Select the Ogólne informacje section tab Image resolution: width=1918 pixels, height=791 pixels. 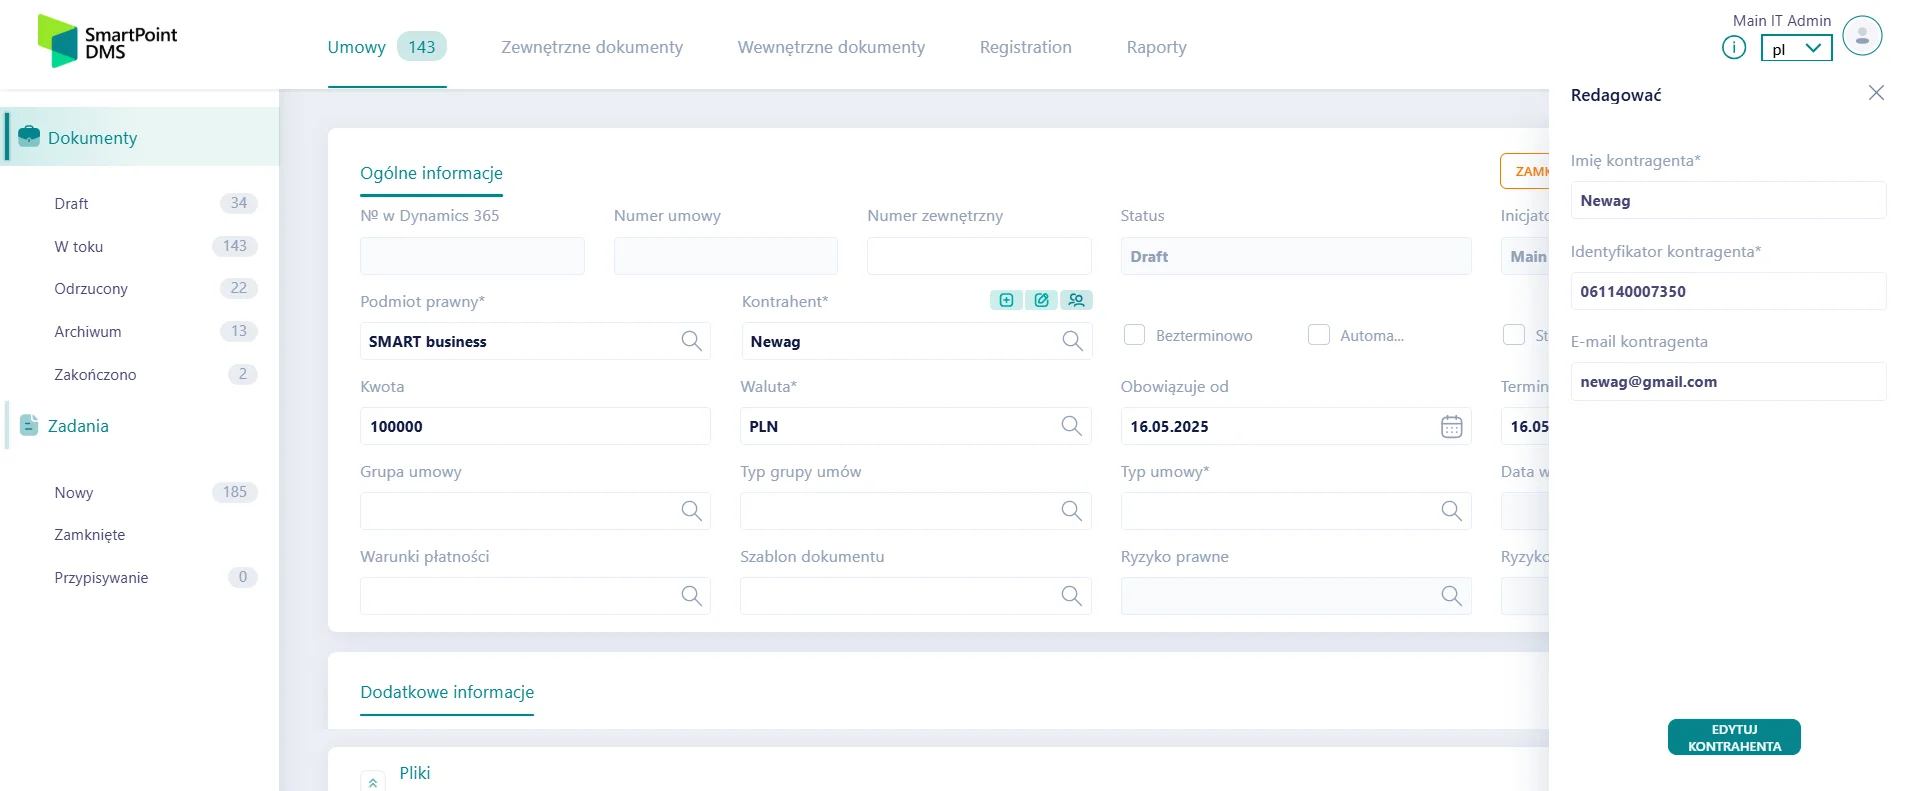tap(431, 173)
